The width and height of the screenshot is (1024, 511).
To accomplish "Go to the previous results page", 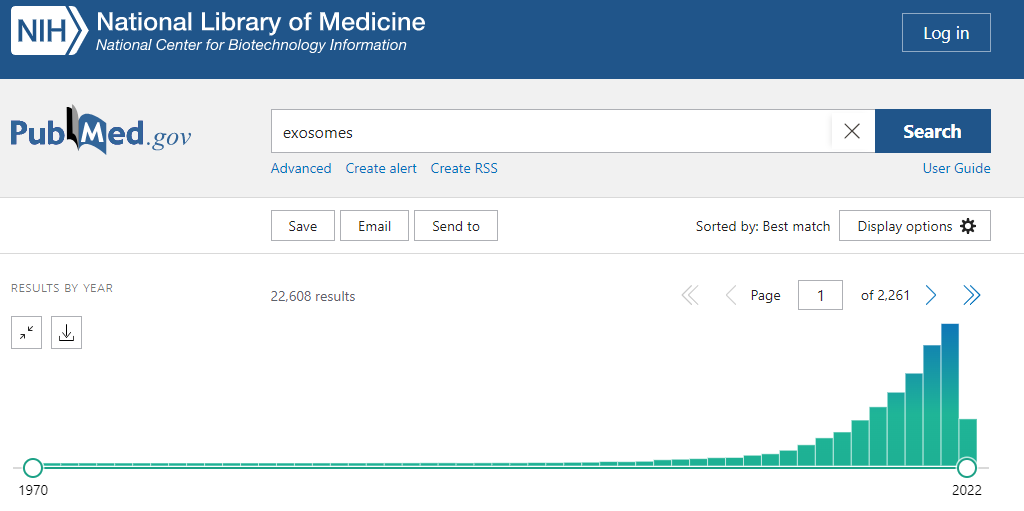I will 730,295.
